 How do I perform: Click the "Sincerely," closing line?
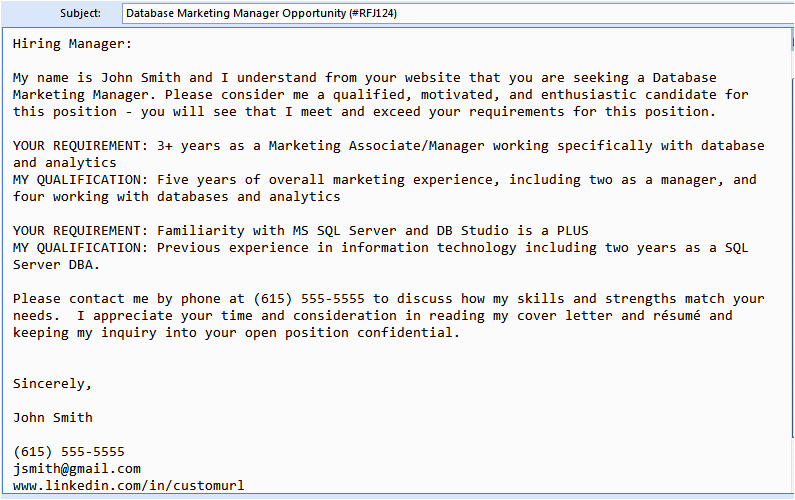53,383
